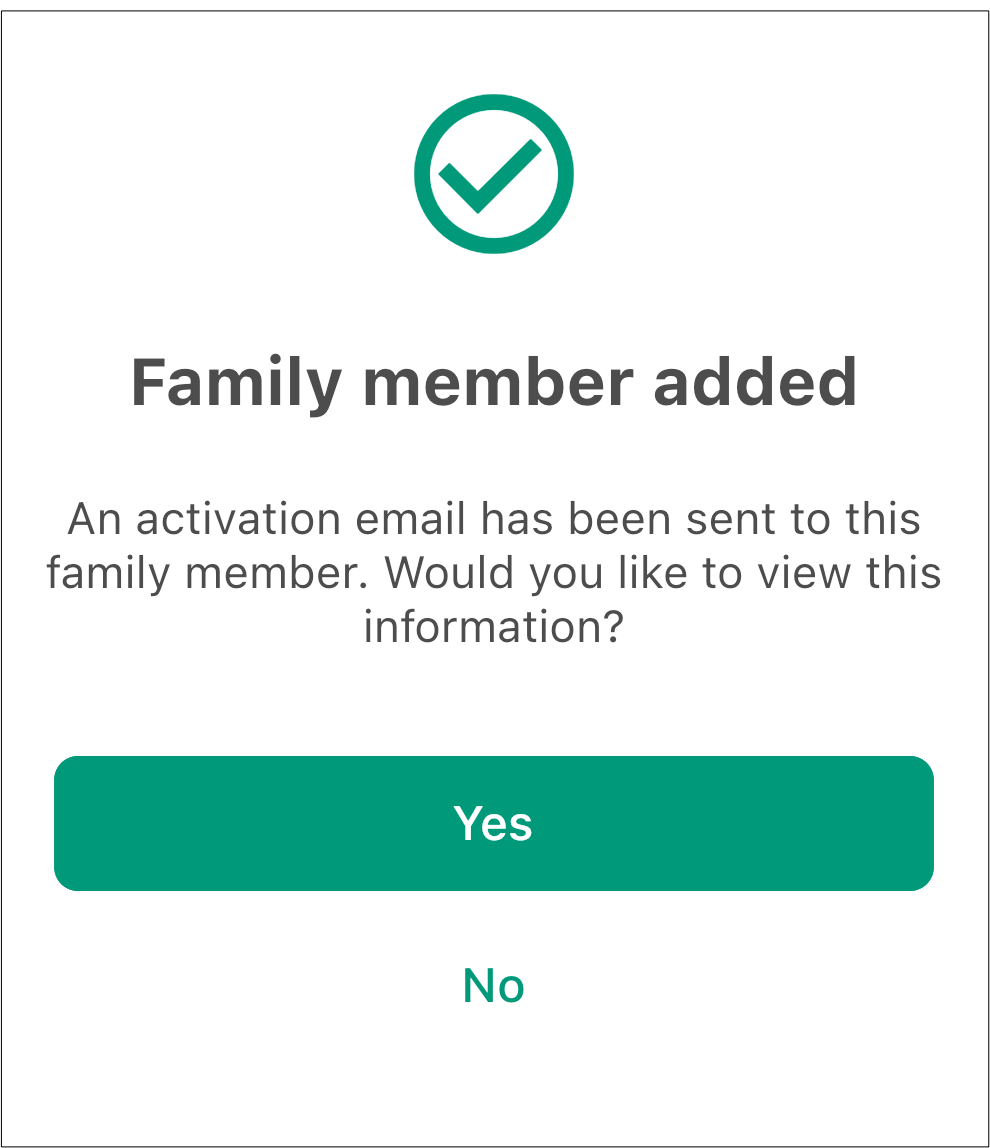
Task: Click the activation email message text
Action: [494, 573]
